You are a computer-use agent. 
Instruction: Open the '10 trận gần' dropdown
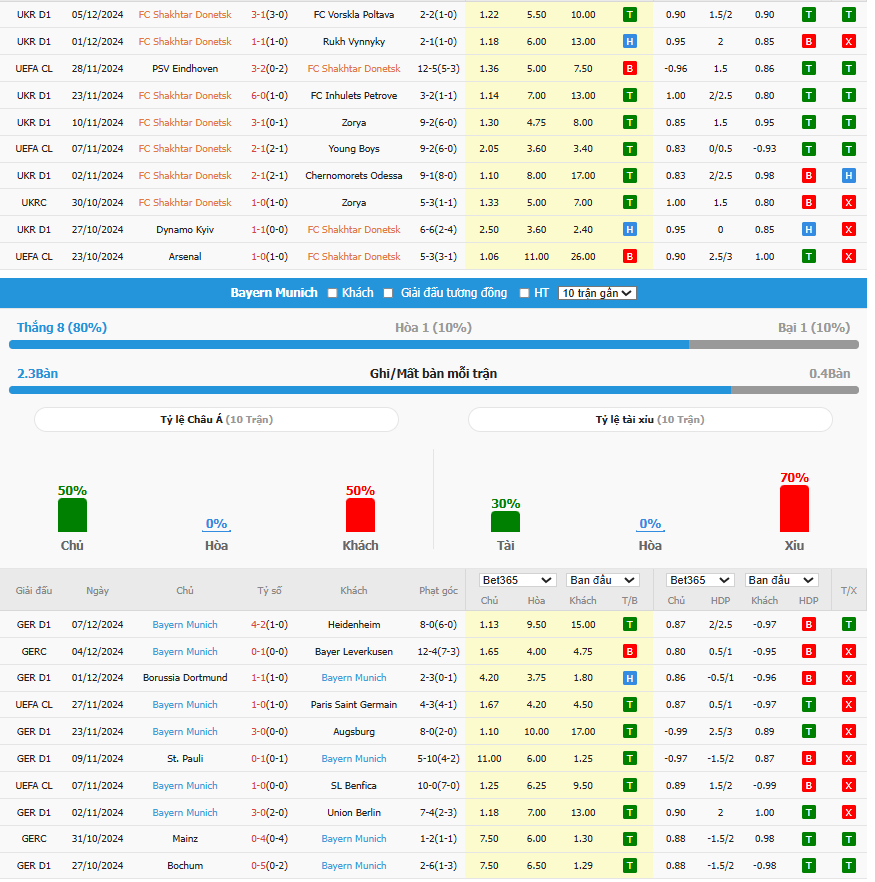coord(597,293)
